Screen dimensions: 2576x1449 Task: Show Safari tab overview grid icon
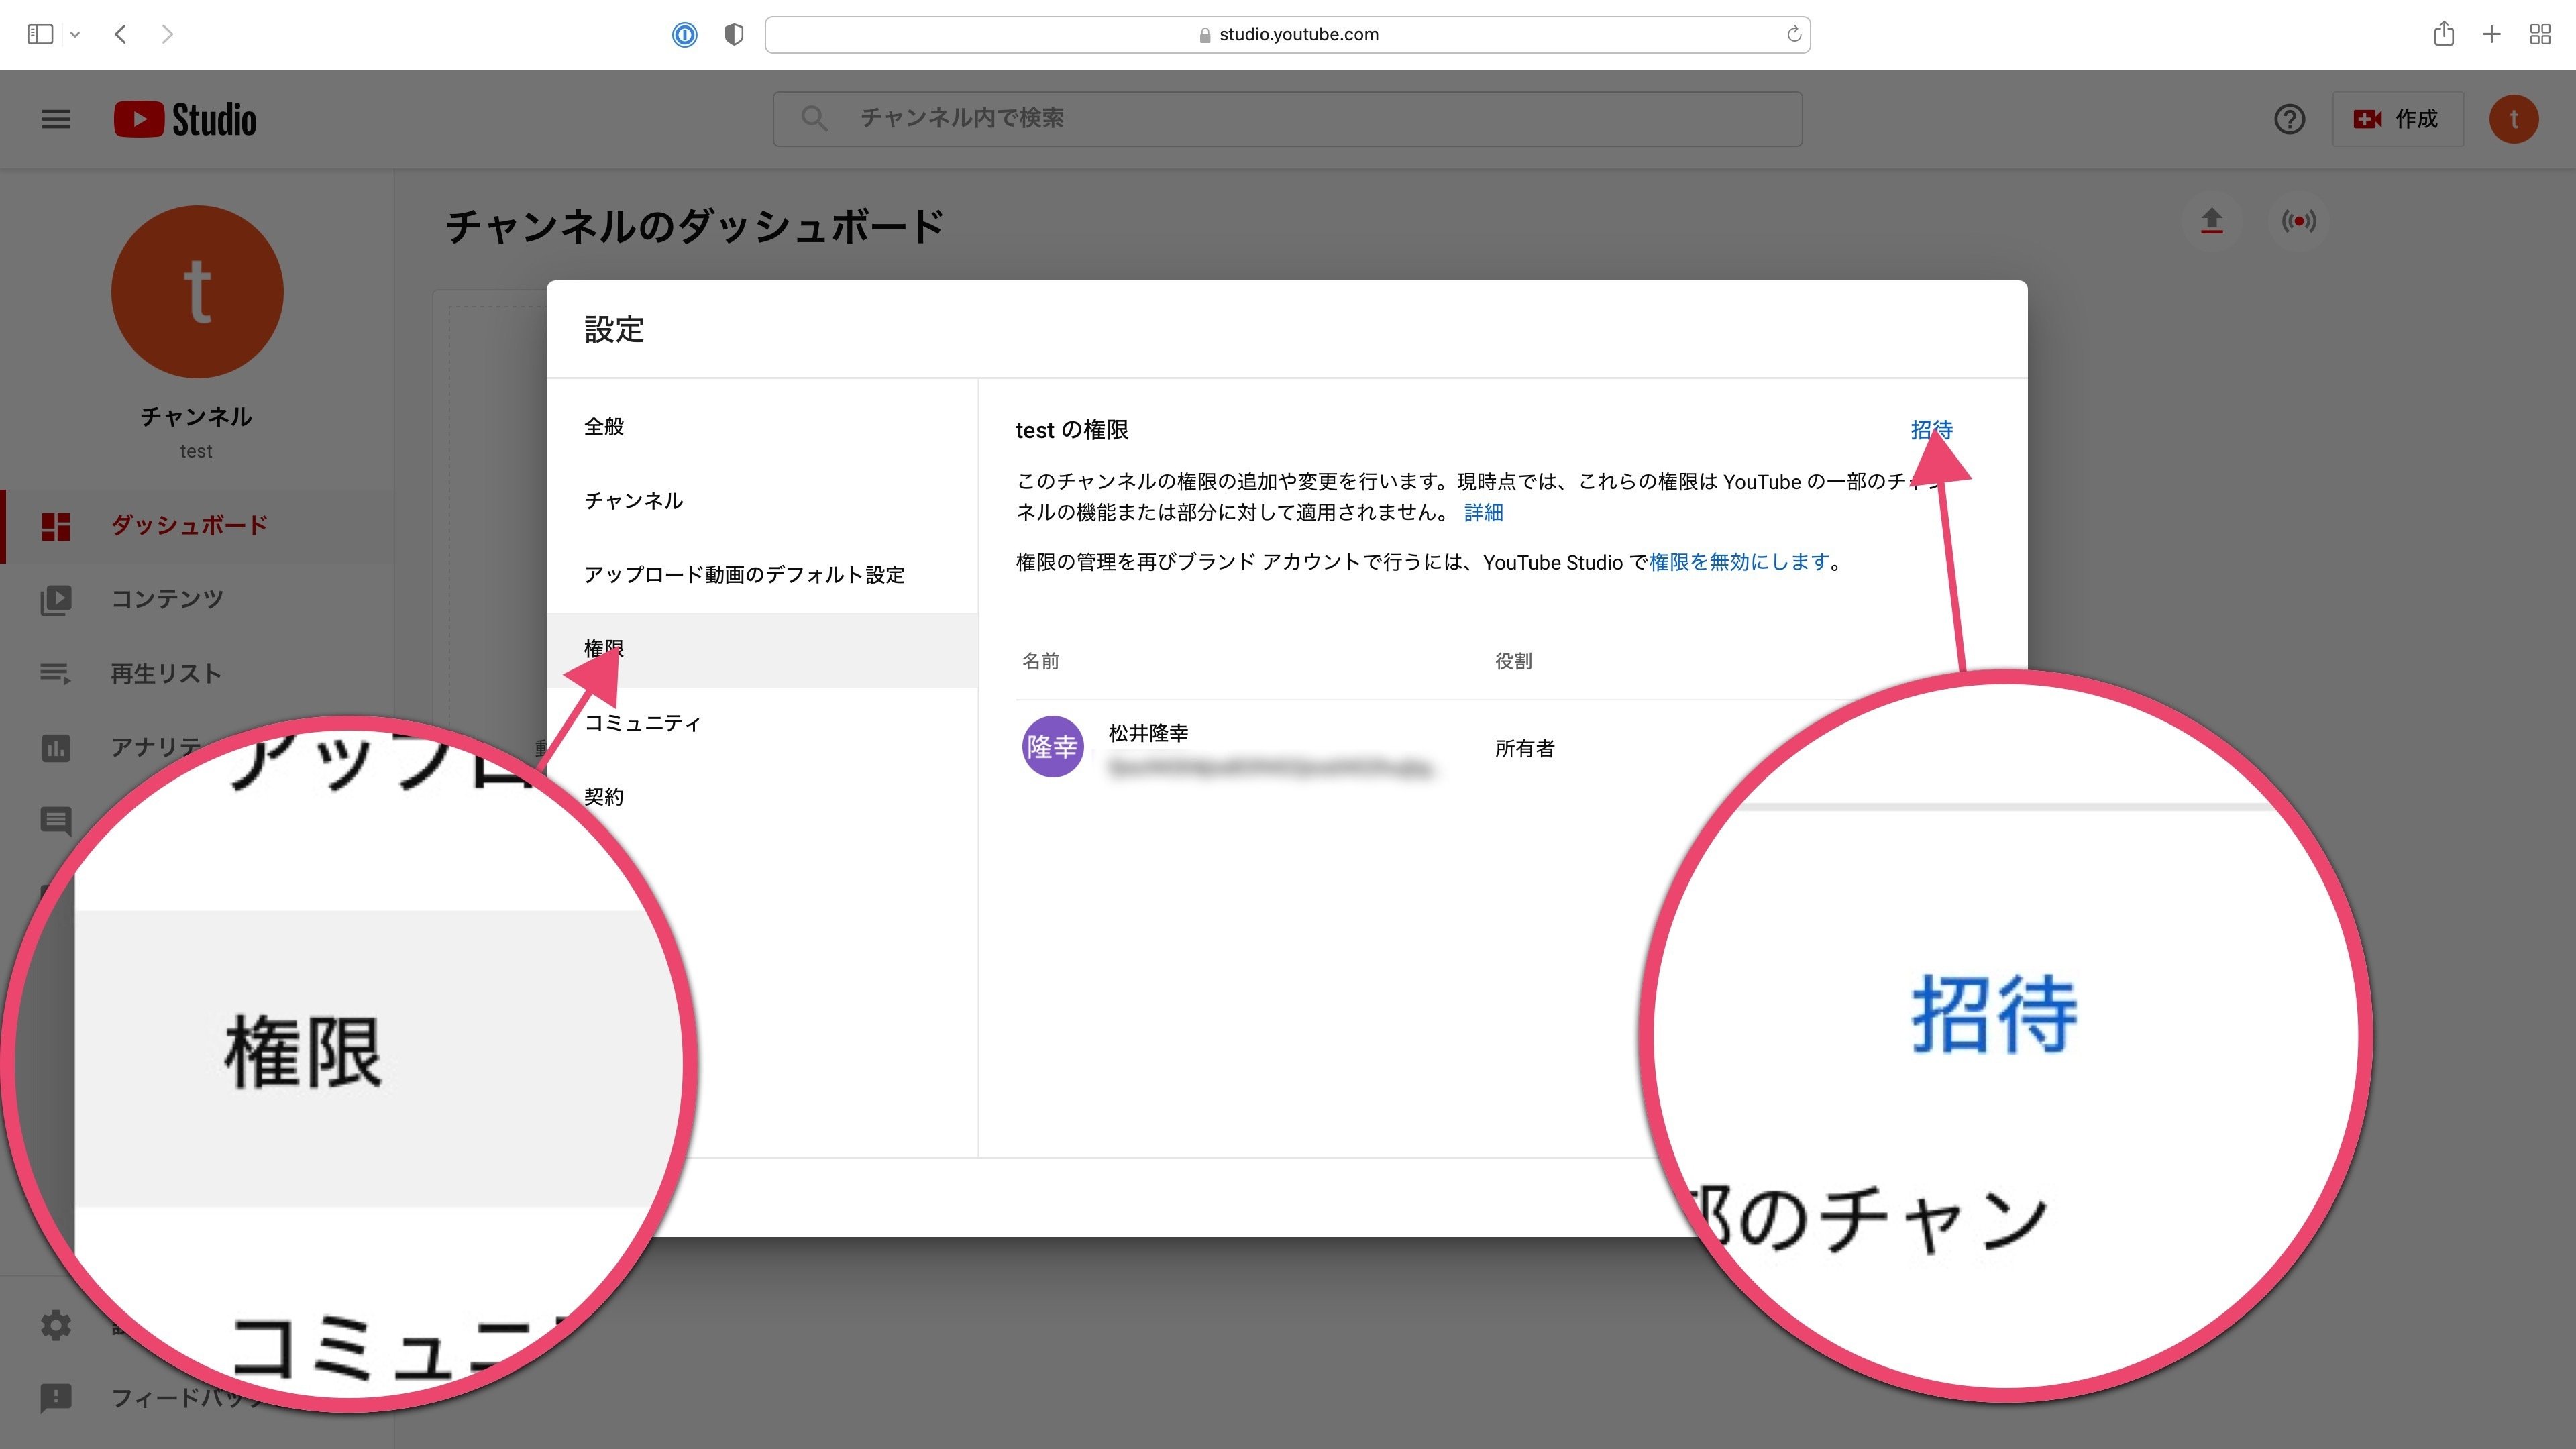2540,34
